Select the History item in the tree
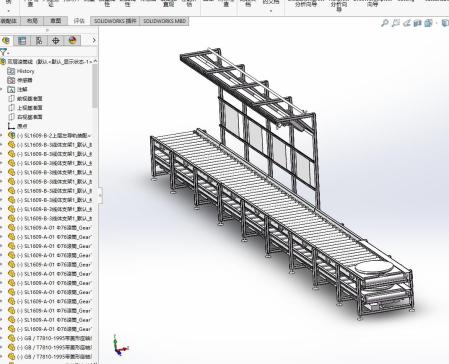The width and height of the screenshot is (449, 364). coord(25,71)
